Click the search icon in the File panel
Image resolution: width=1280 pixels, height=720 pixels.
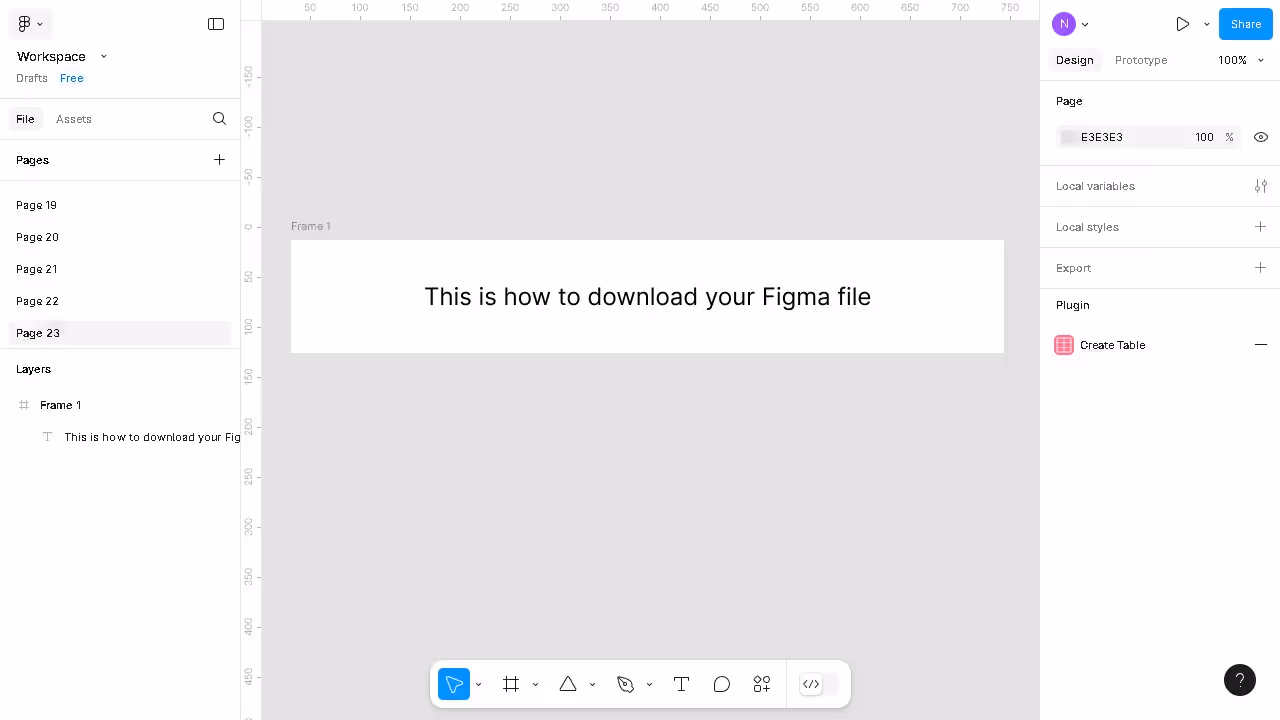click(x=219, y=119)
